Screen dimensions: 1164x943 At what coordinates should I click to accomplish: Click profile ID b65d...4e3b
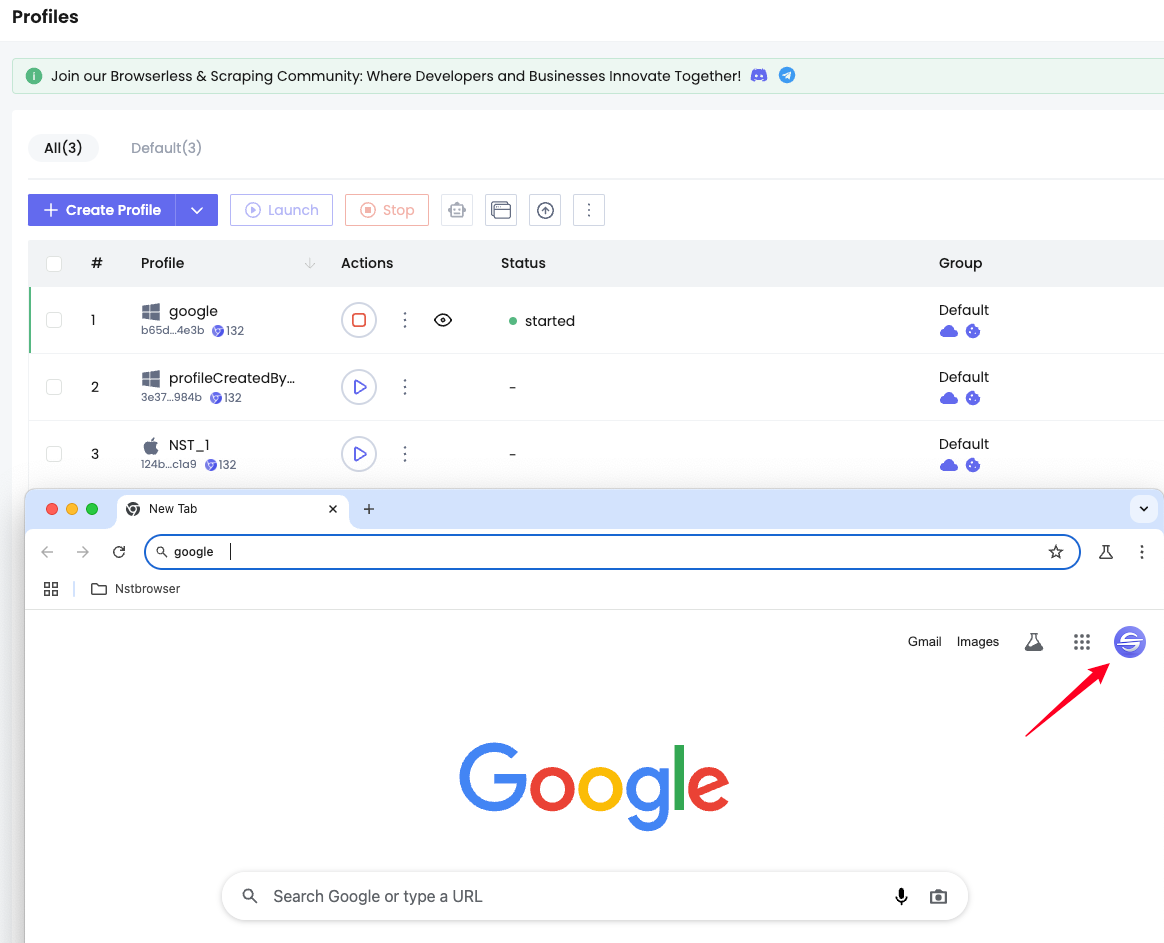(172, 330)
